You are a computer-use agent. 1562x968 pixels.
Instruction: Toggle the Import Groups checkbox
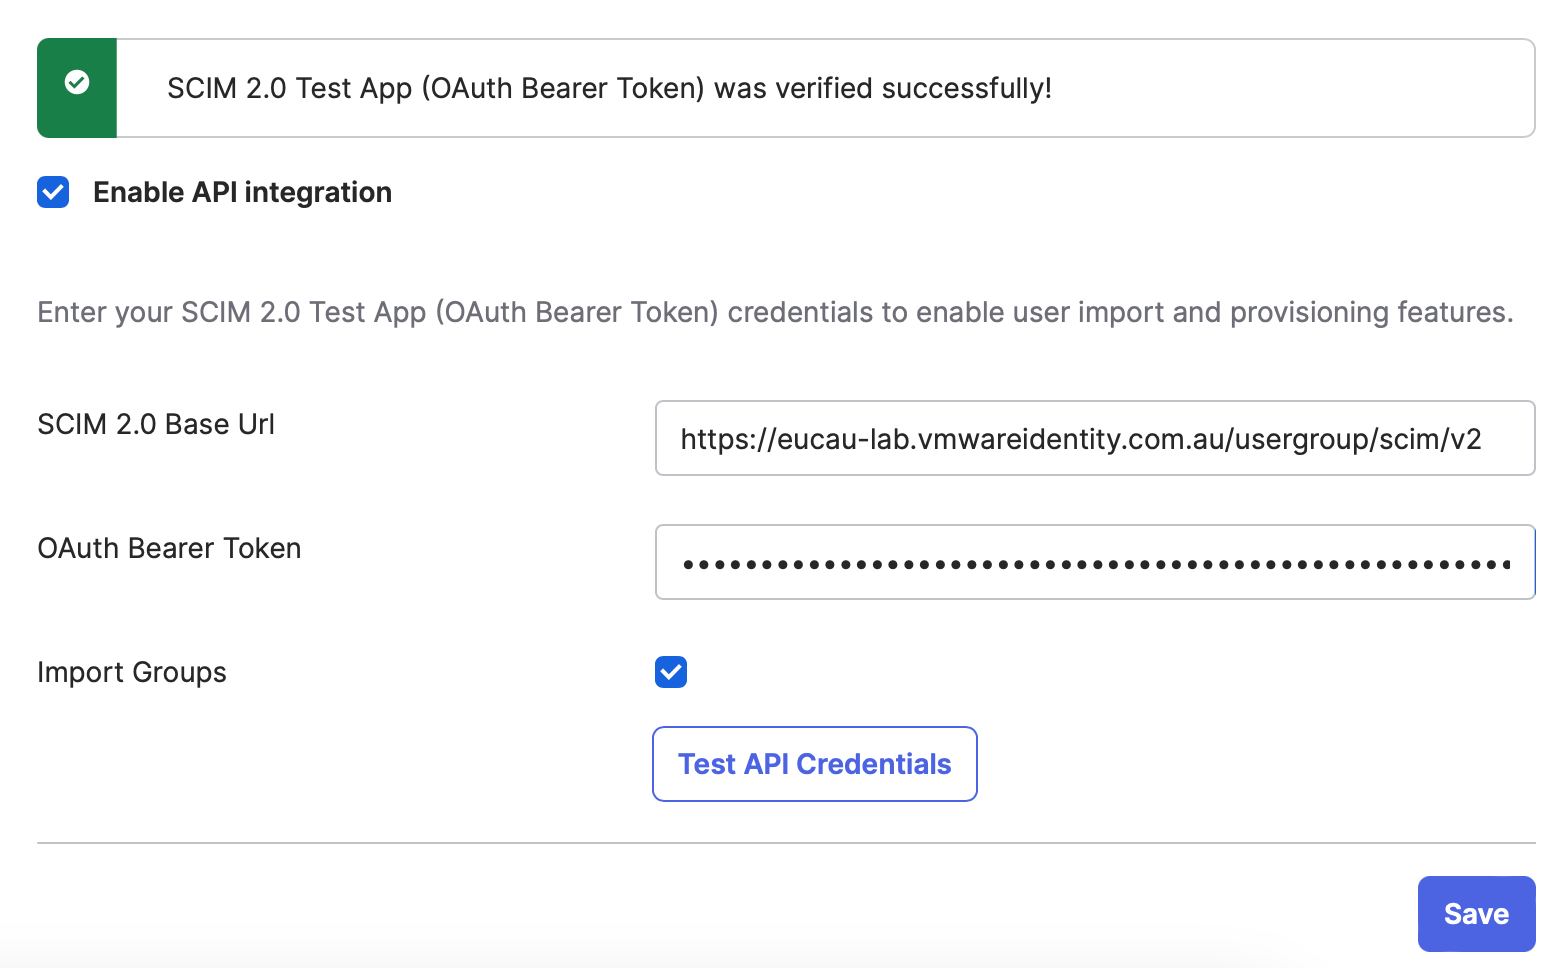coord(671,672)
